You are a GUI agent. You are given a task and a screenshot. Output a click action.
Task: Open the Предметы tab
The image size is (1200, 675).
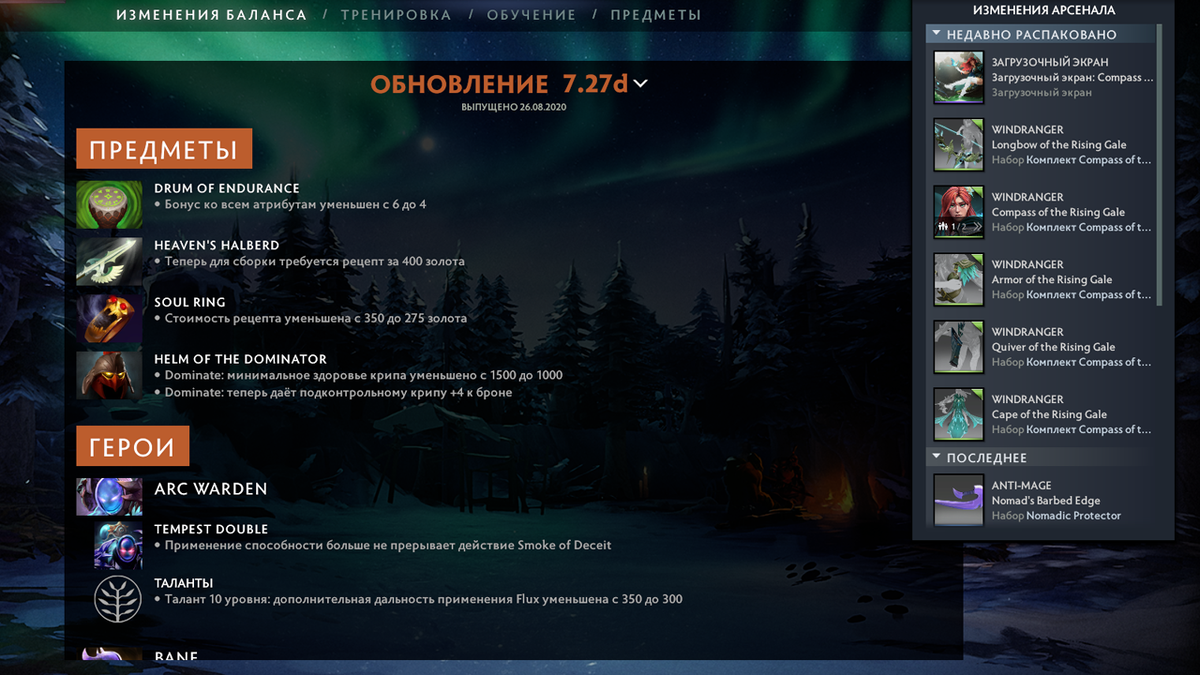pos(656,15)
